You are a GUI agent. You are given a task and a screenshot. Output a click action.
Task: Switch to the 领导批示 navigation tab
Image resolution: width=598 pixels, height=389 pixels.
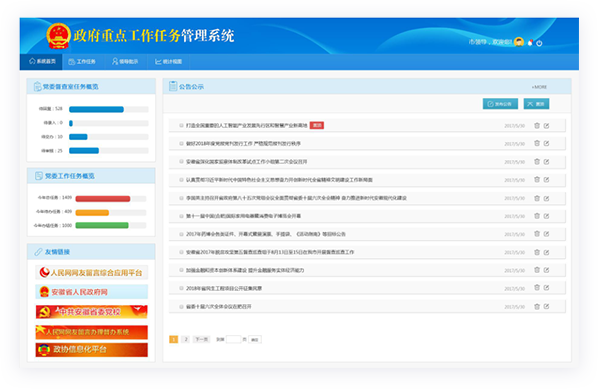point(125,61)
